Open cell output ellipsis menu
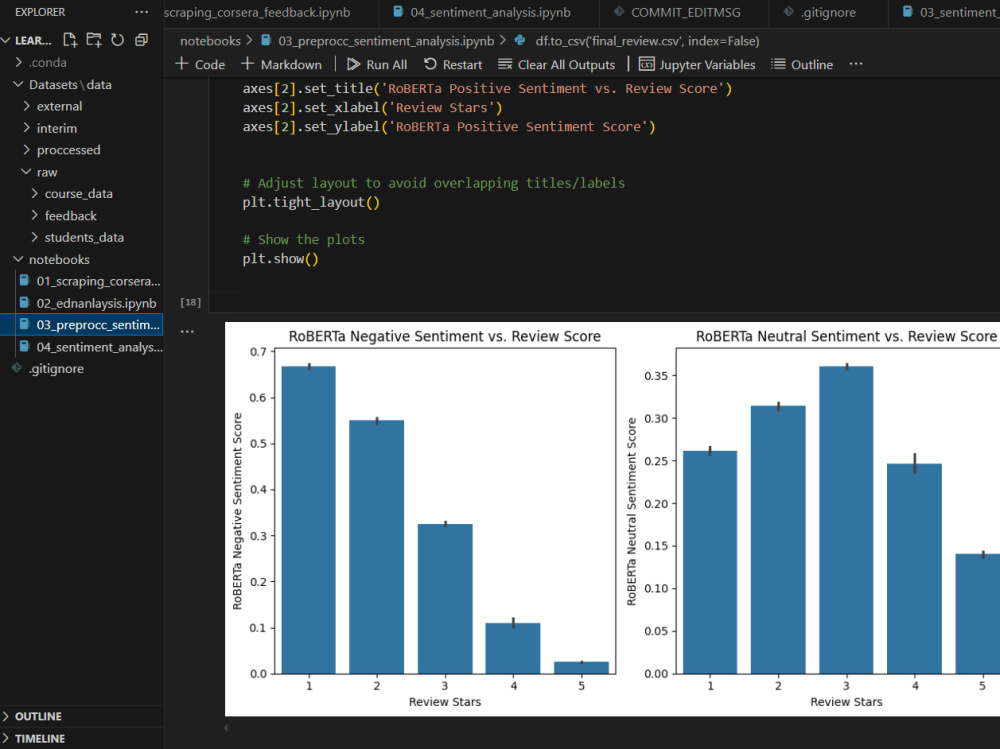Screen dimensions: 1000x749 187,331
